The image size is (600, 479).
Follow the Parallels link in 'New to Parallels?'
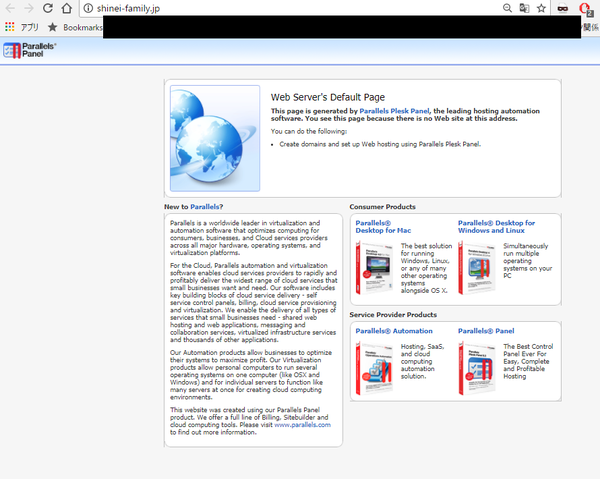click(205, 207)
